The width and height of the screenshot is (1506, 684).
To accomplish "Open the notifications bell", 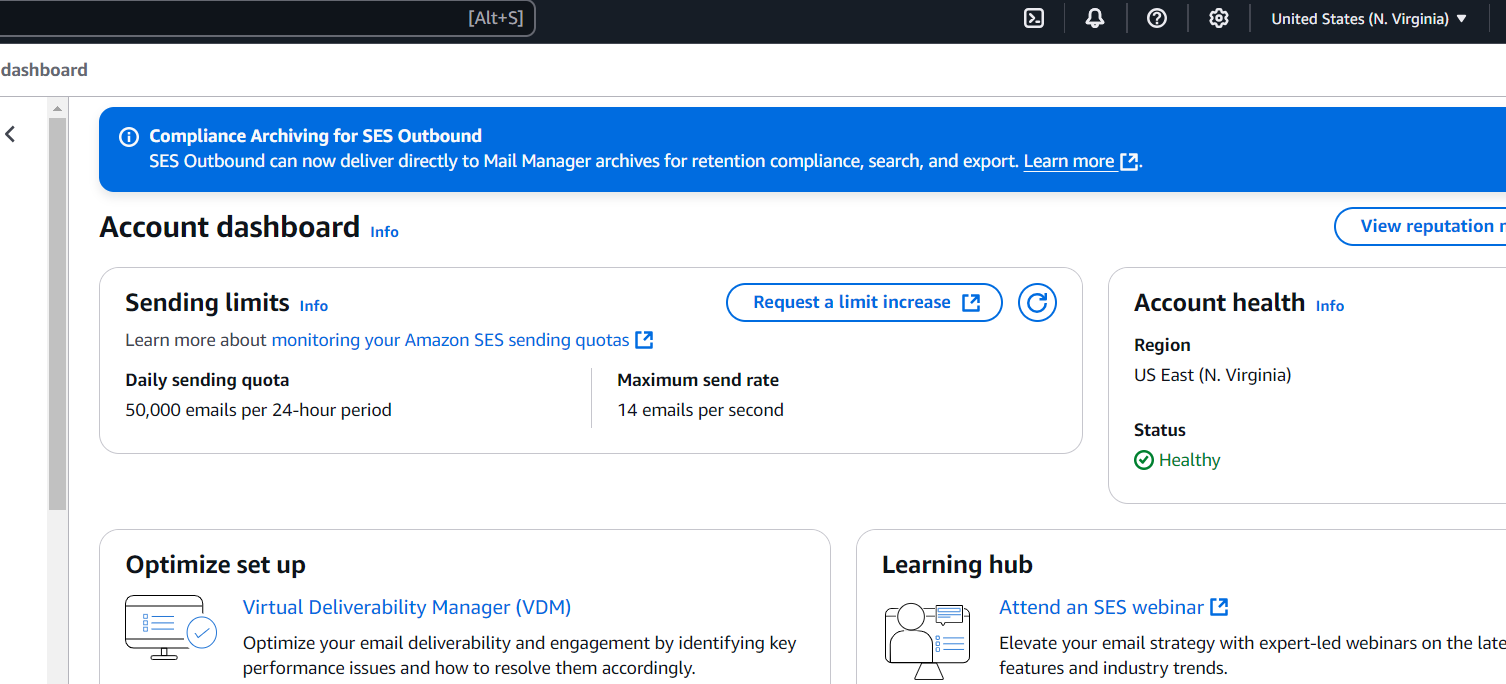I will tap(1095, 18).
